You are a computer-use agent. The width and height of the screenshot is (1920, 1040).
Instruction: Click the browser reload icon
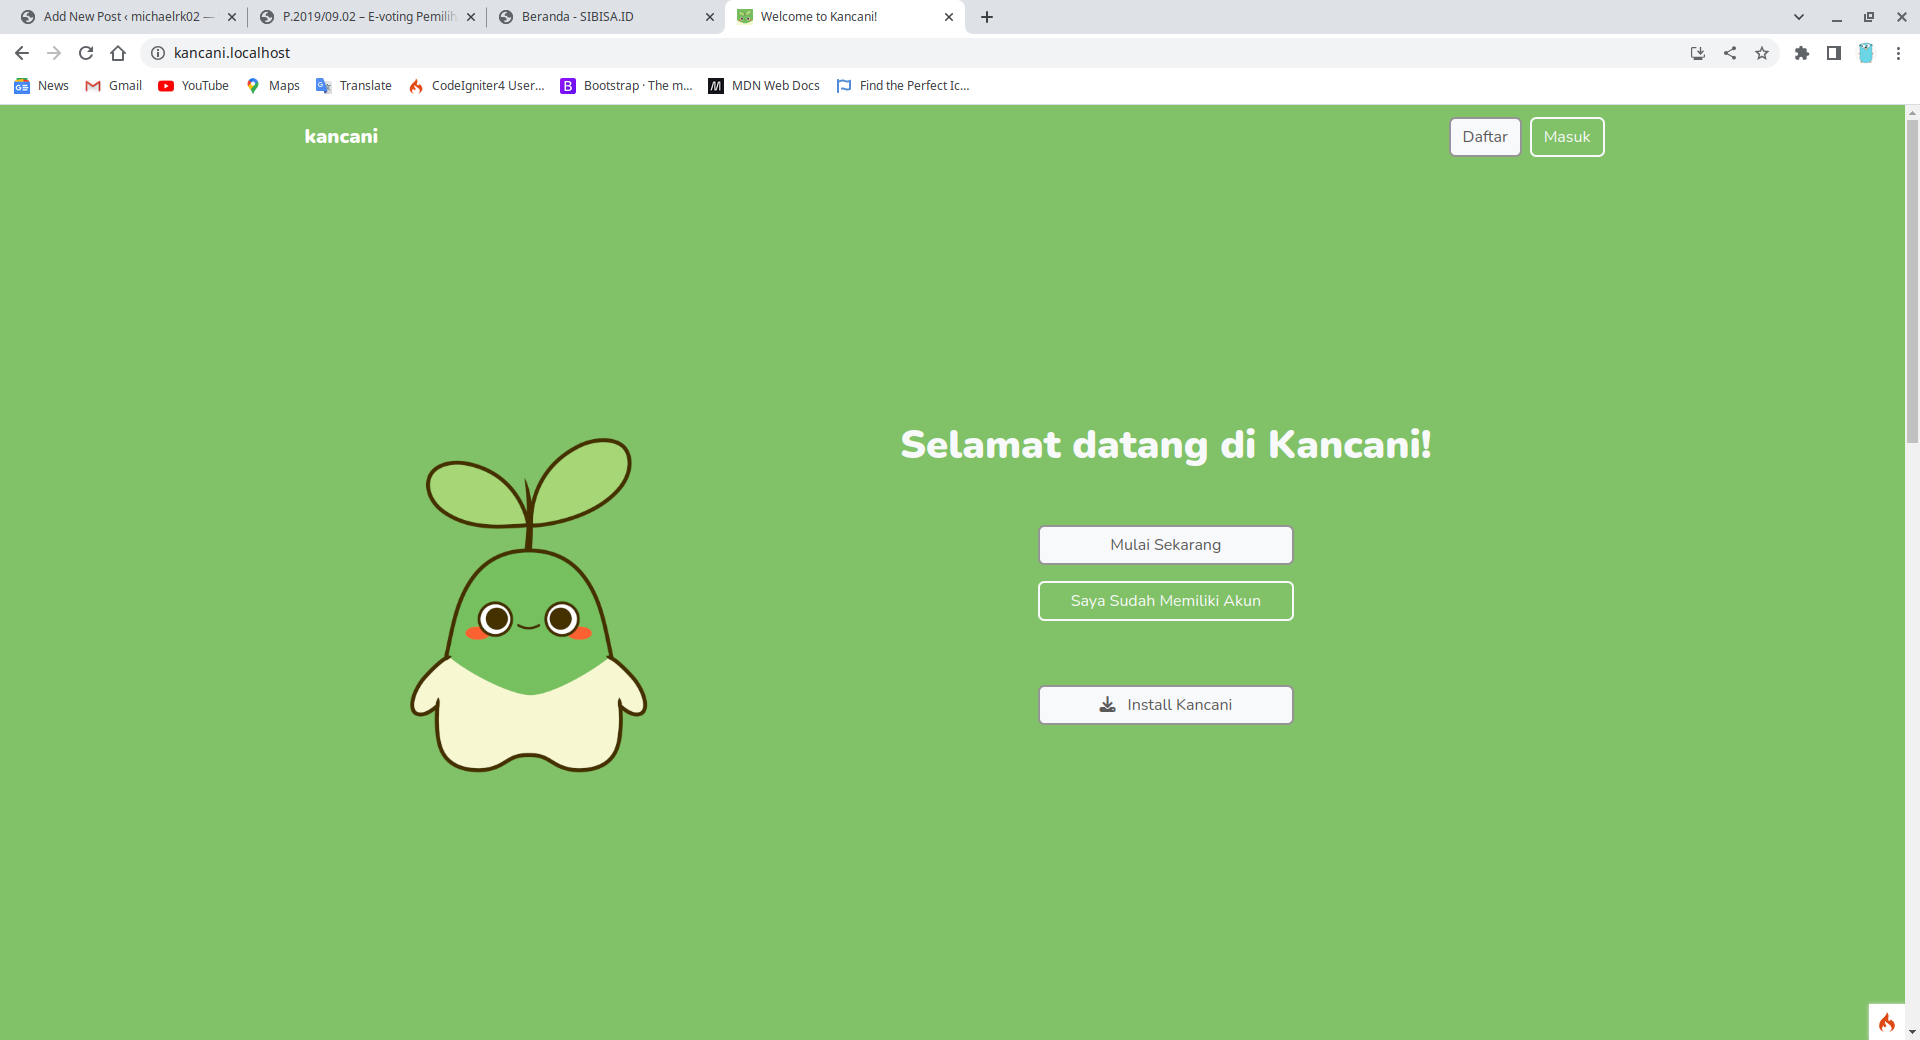pyautogui.click(x=86, y=53)
